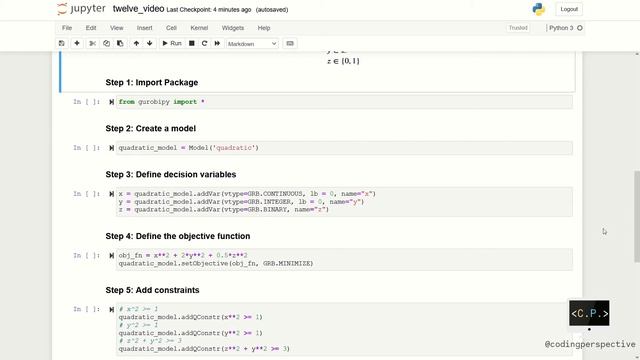
Task: Open the View menu
Action: [116, 28]
